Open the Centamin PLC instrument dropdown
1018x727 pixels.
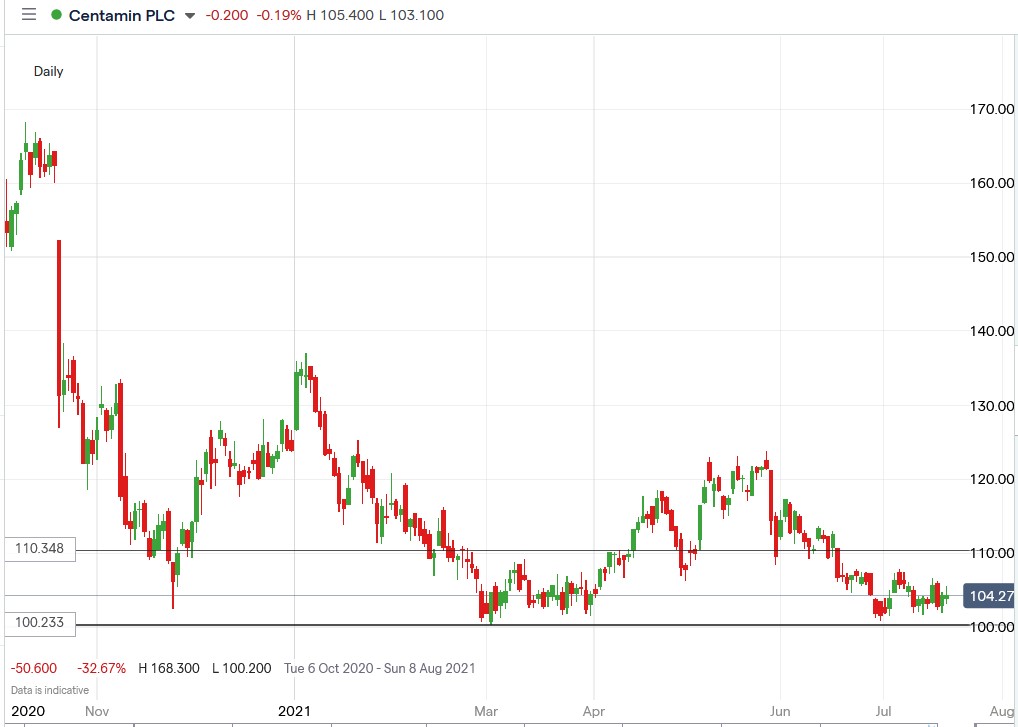187,15
